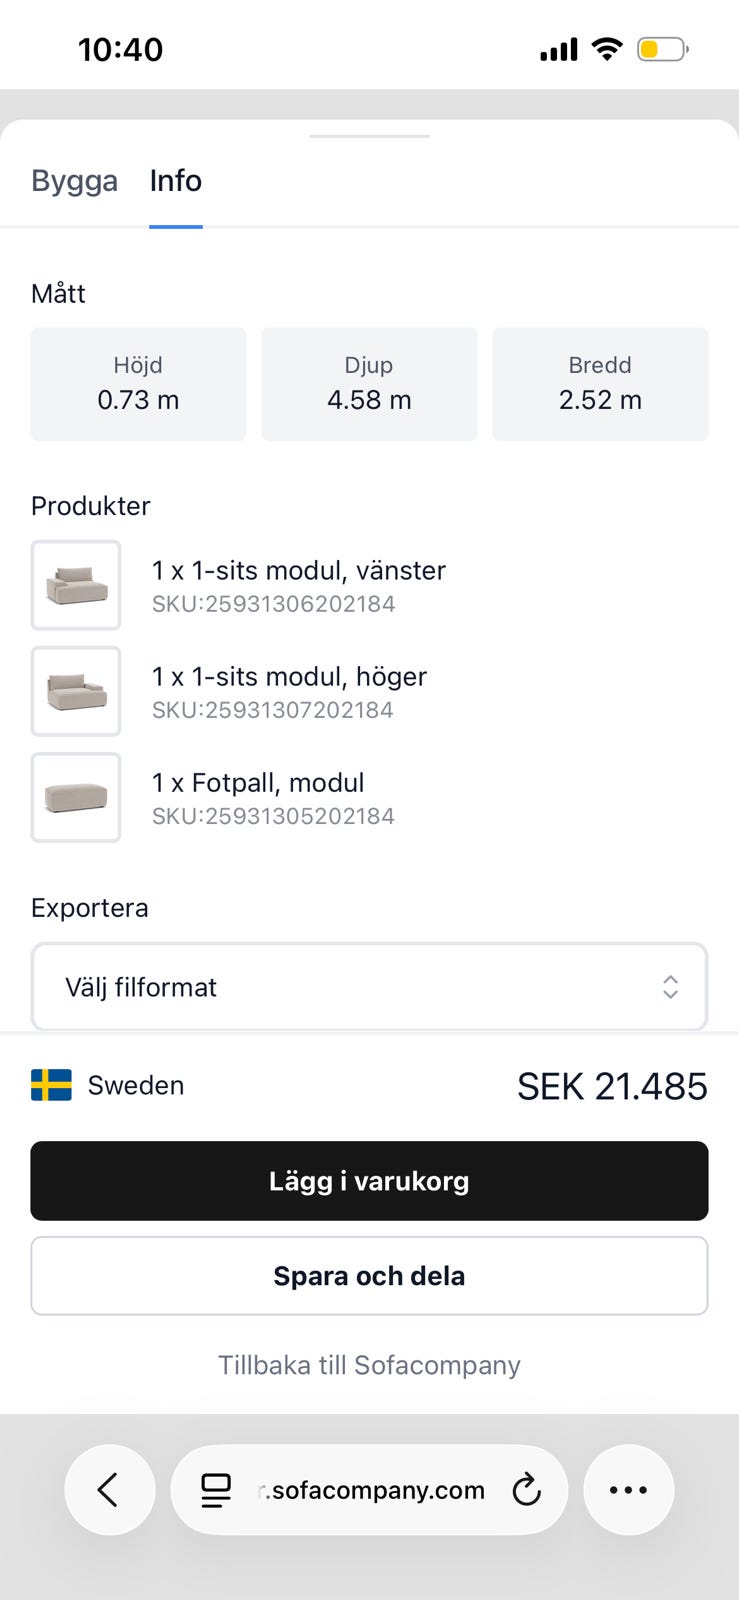Follow the Tillbaka till Sofacompany link
739x1600 pixels.
tap(369, 1365)
